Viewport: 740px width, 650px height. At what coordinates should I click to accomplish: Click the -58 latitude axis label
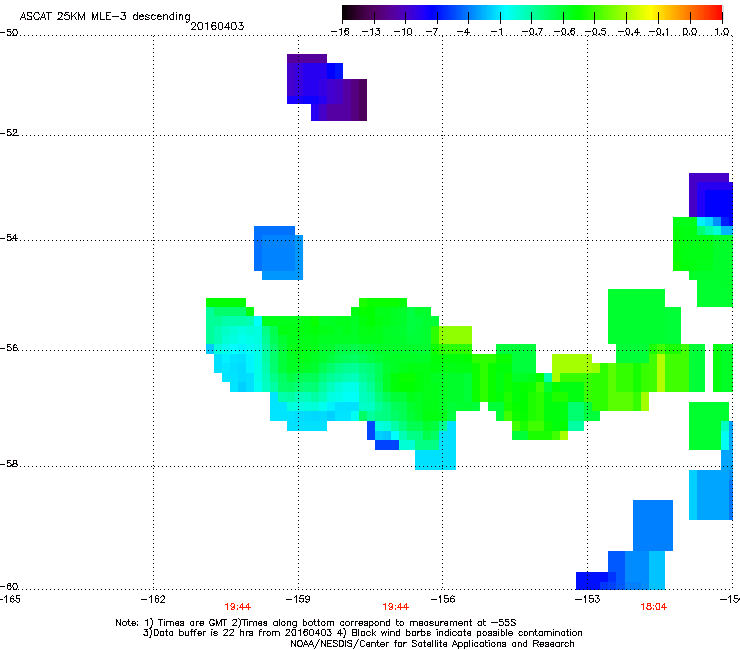[9, 464]
